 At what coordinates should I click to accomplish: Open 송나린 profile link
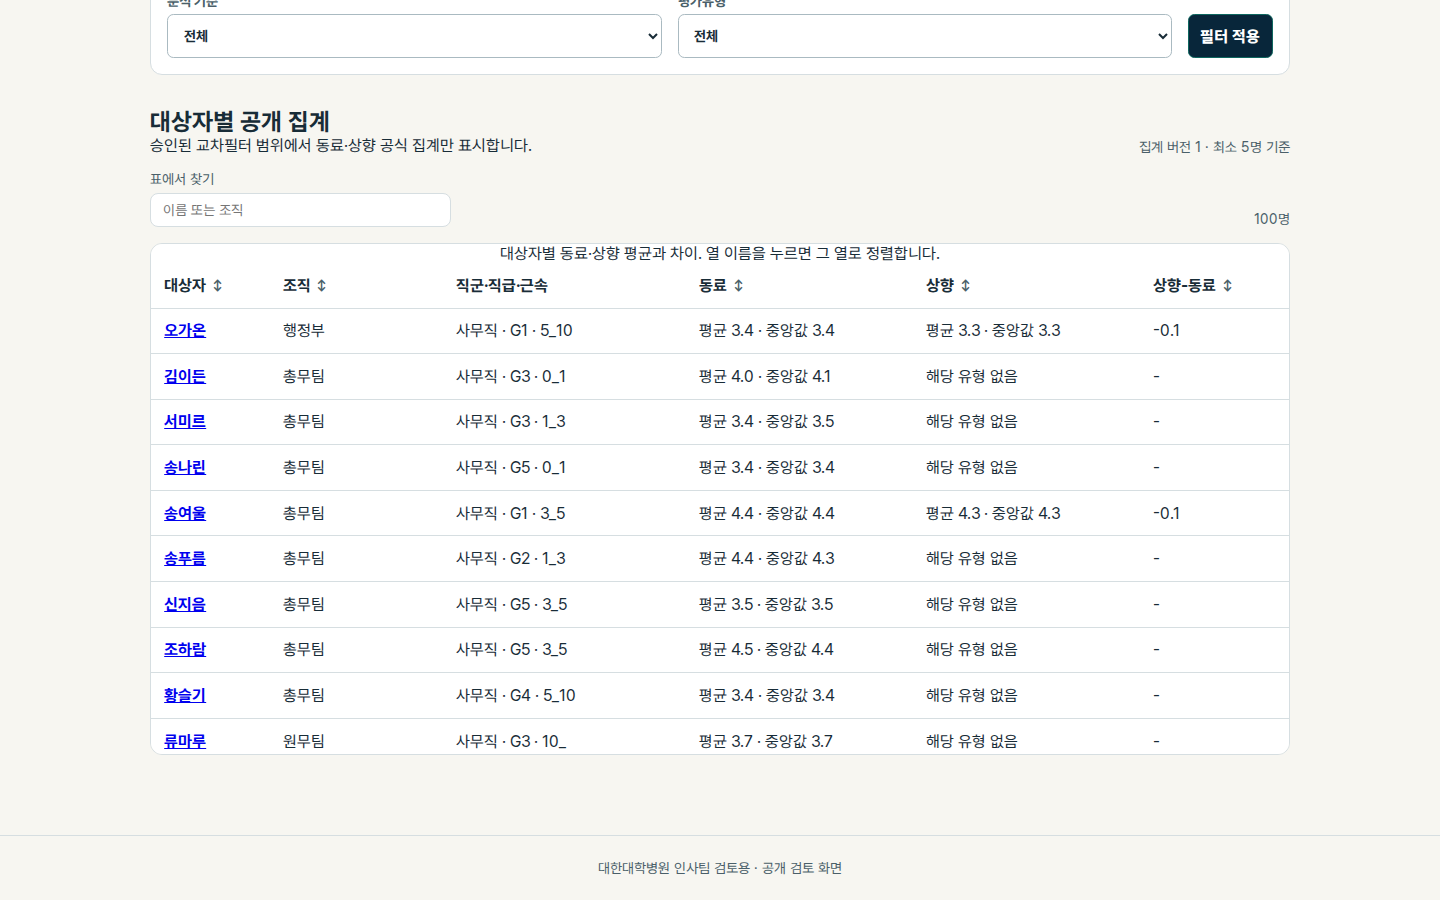click(185, 468)
